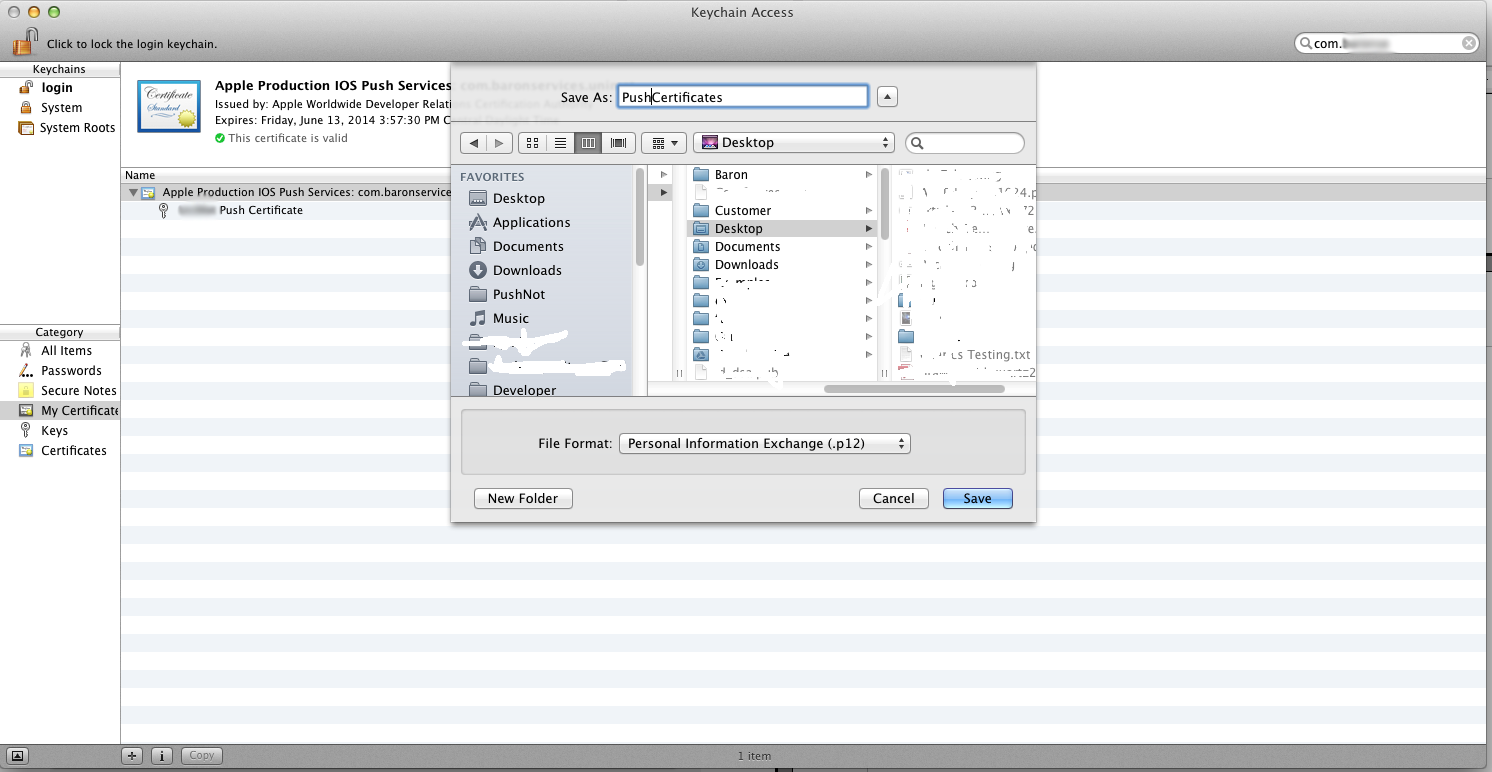Switch save dialog to list view
Image resolution: width=1492 pixels, height=772 pixels.
tap(561, 143)
